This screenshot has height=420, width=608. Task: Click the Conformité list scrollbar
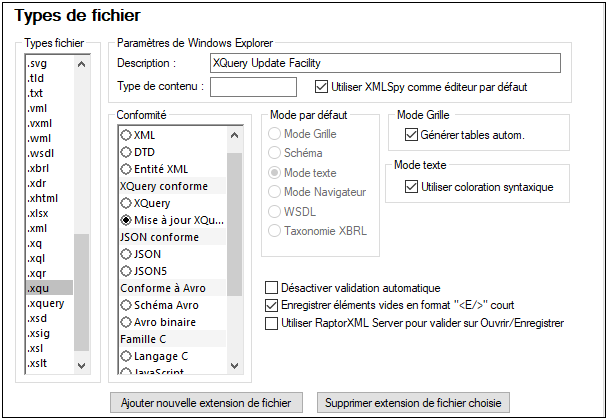pos(237,250)
